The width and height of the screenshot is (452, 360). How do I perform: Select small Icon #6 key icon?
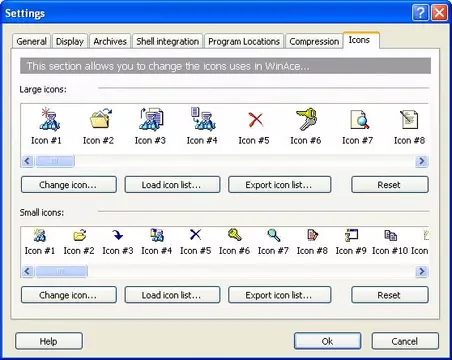[234, 235]
